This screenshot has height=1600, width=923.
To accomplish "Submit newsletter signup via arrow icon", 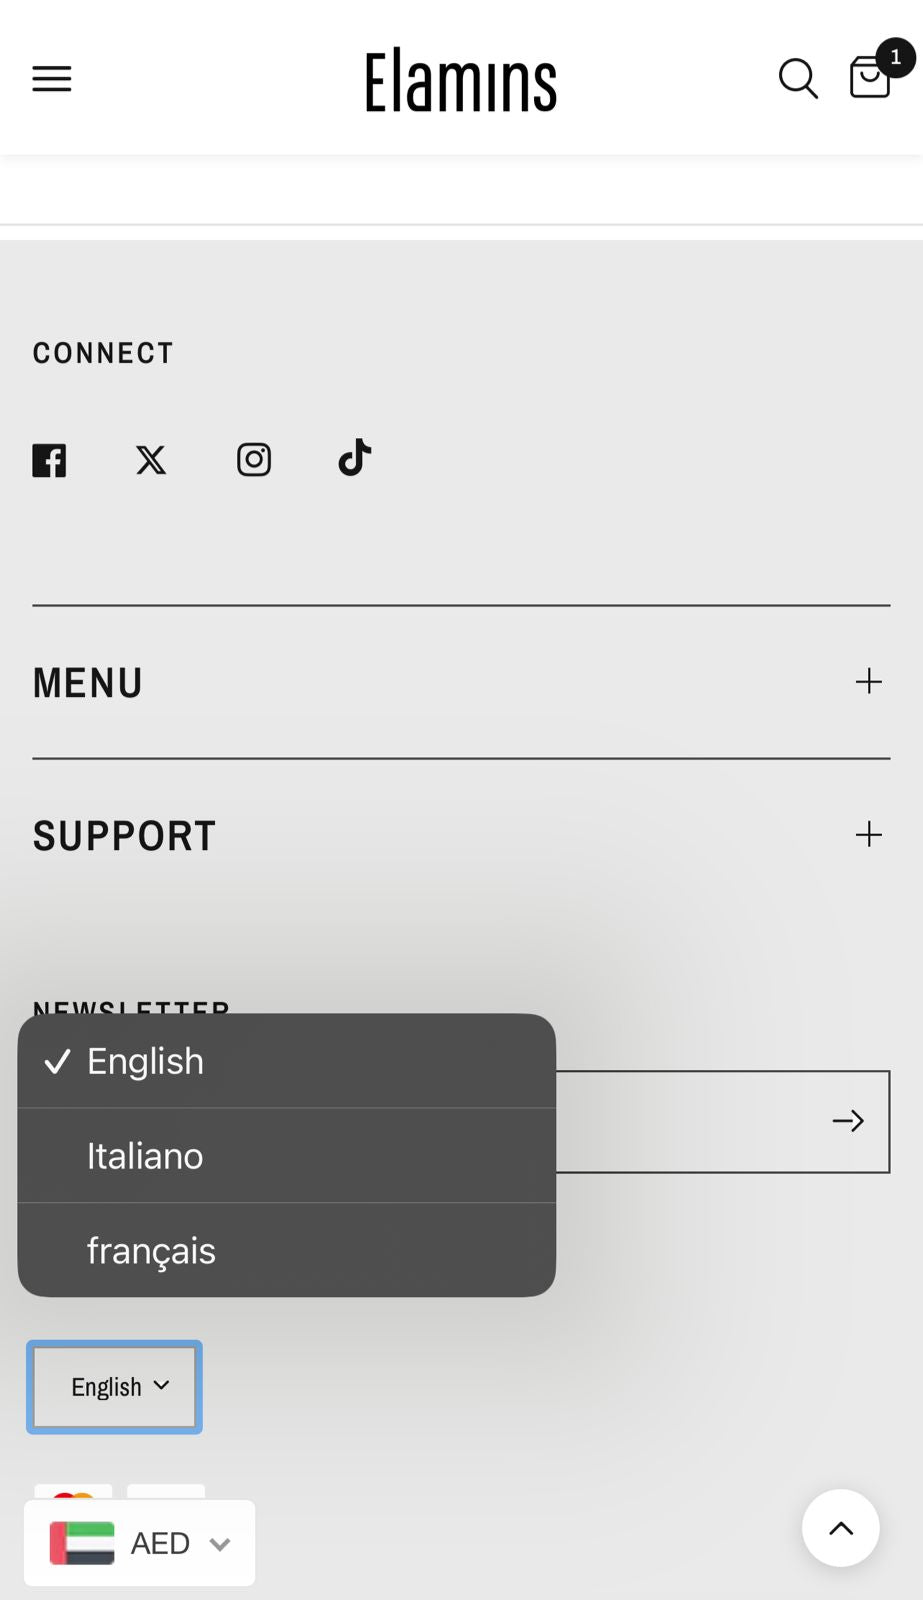I will click(x=848, y=1121).
